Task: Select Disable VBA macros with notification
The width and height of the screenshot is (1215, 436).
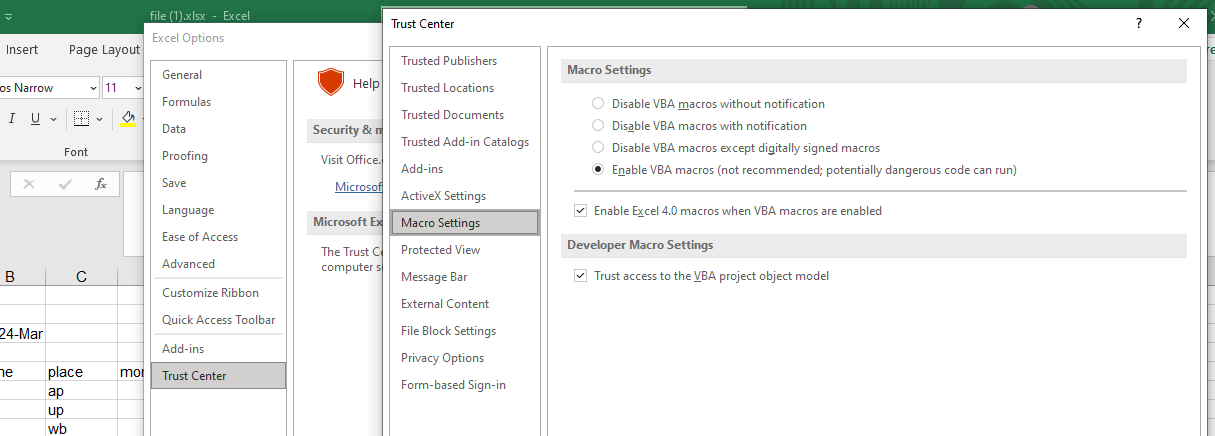Action: [x=598, y=126]
